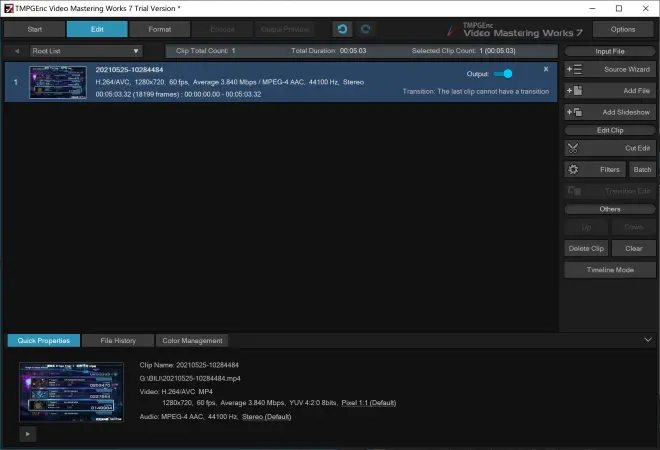
Task: Open the Color Management tab
Action: click(x=192, y=341)
